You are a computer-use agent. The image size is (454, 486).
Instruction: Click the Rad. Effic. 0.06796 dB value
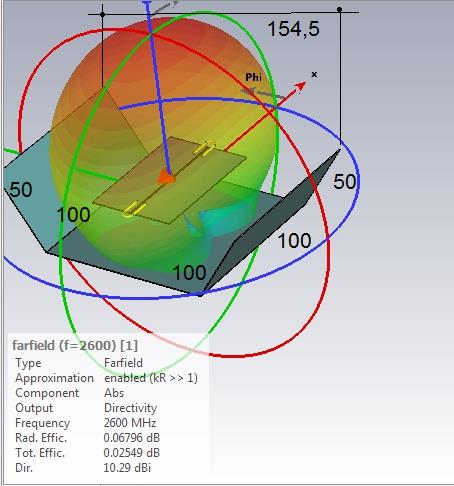tap(131, 438)
